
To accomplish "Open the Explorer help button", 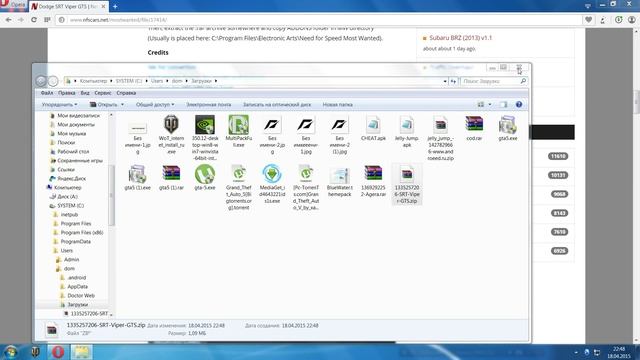I will click(x=519, y=104).
